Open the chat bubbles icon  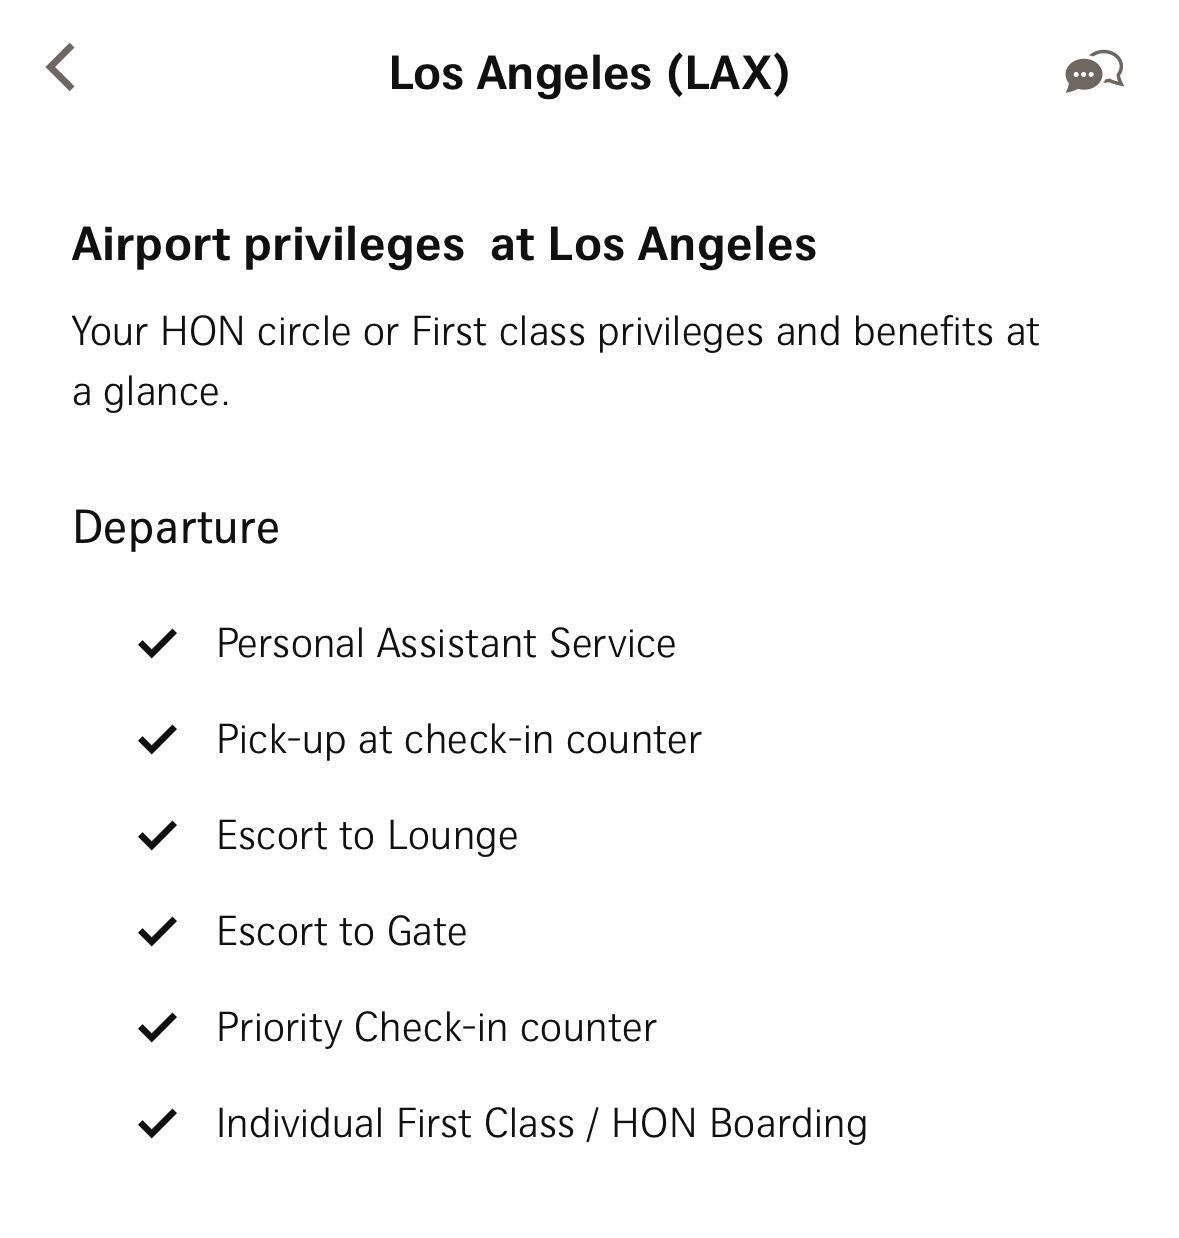pos(1094,72)
